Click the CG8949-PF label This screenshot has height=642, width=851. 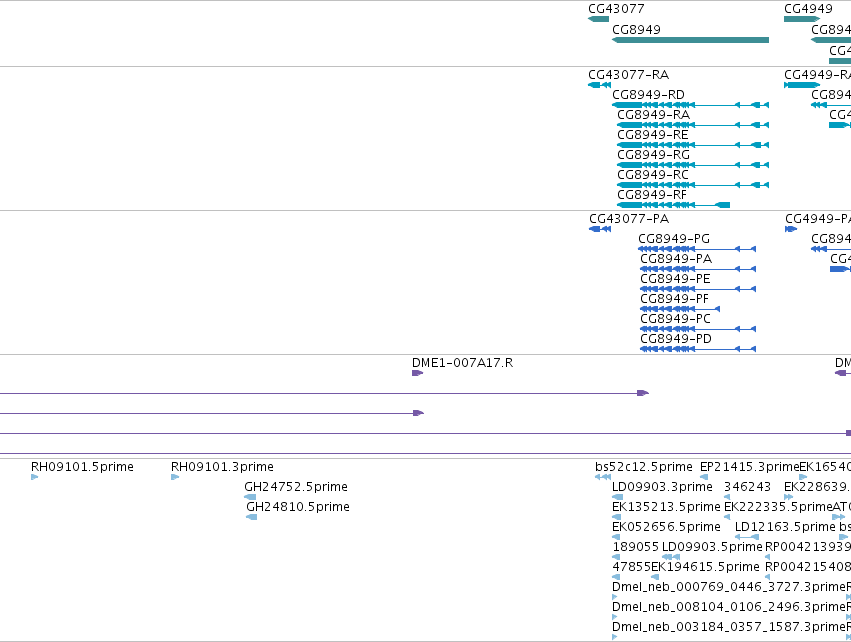(x=675, y=299)
